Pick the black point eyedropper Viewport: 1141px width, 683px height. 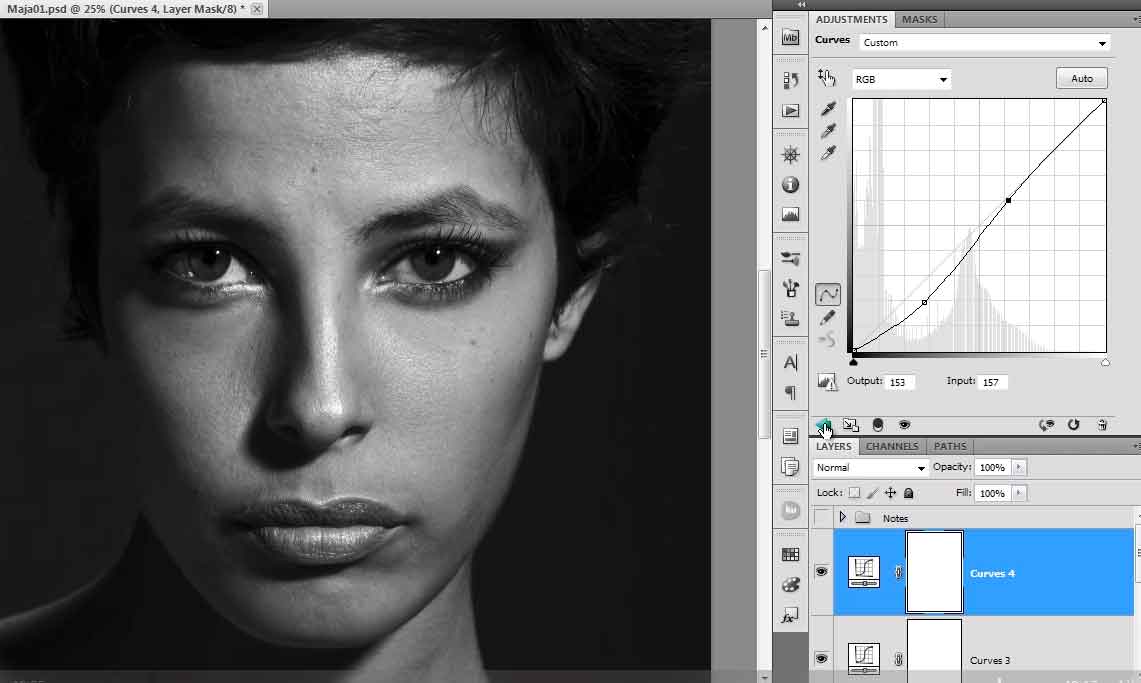click(x=828, y=109)
